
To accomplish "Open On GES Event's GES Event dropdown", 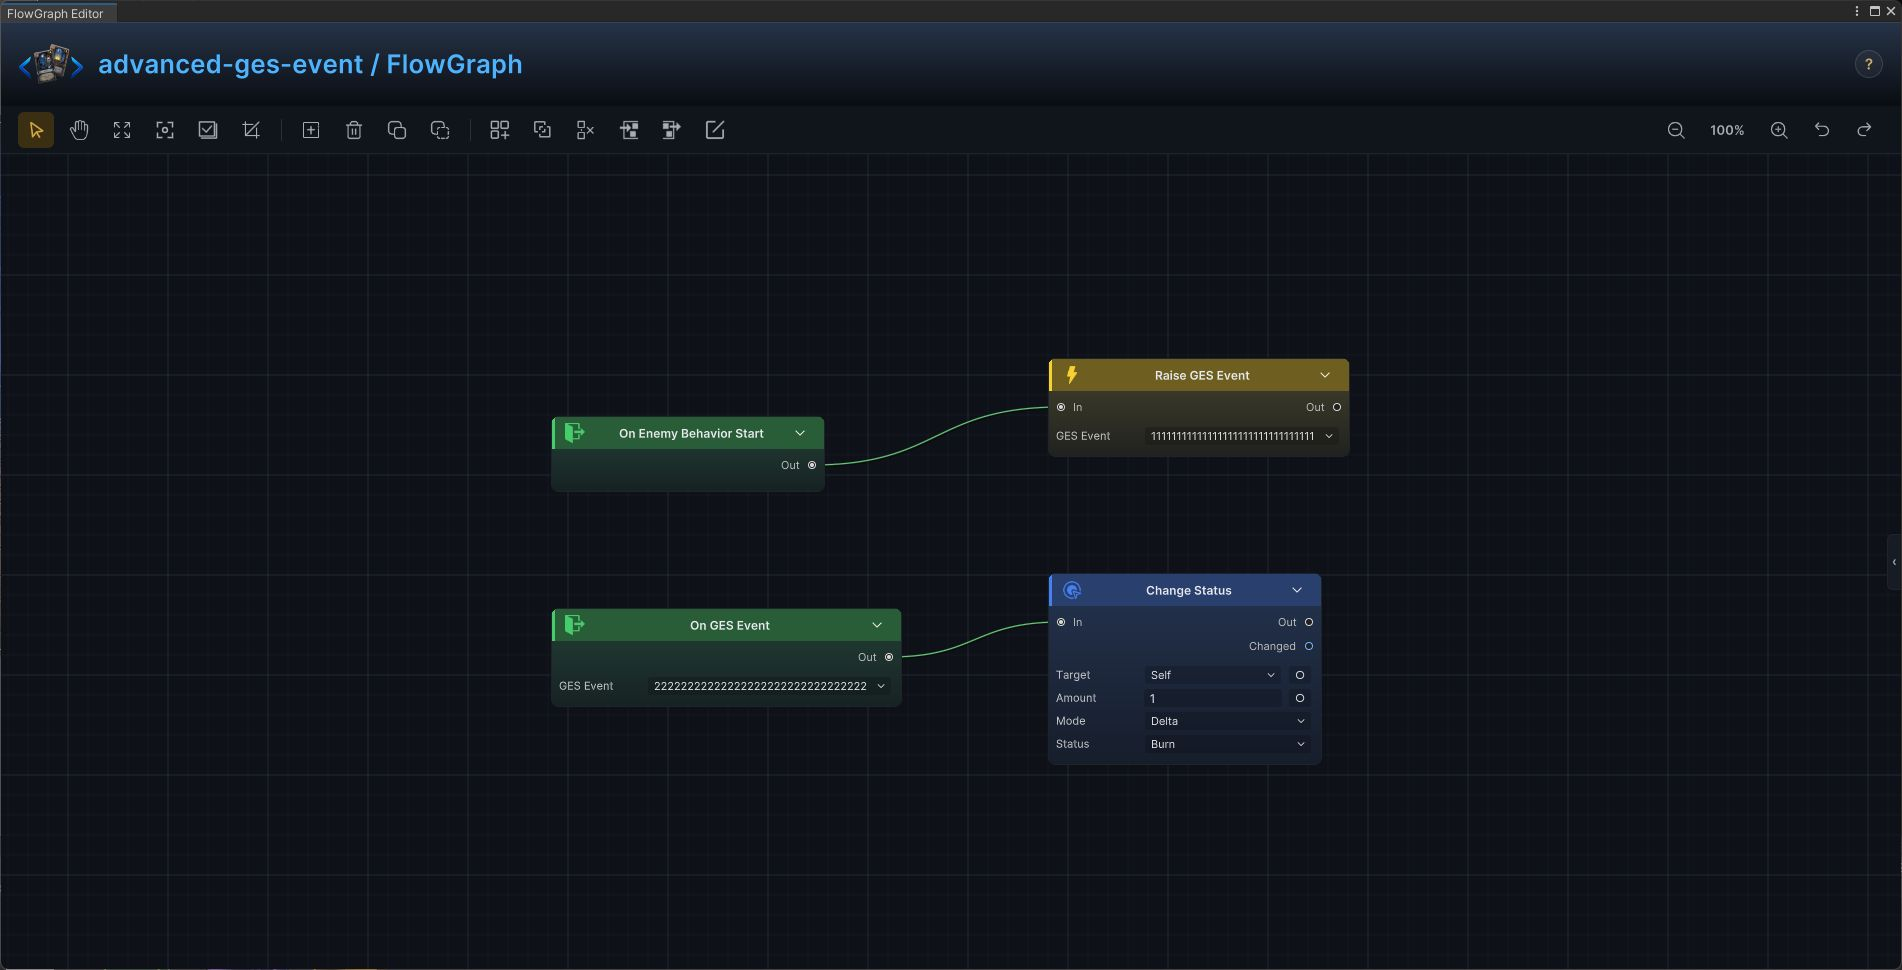I will pyautogui.click(x=770, y=686).
